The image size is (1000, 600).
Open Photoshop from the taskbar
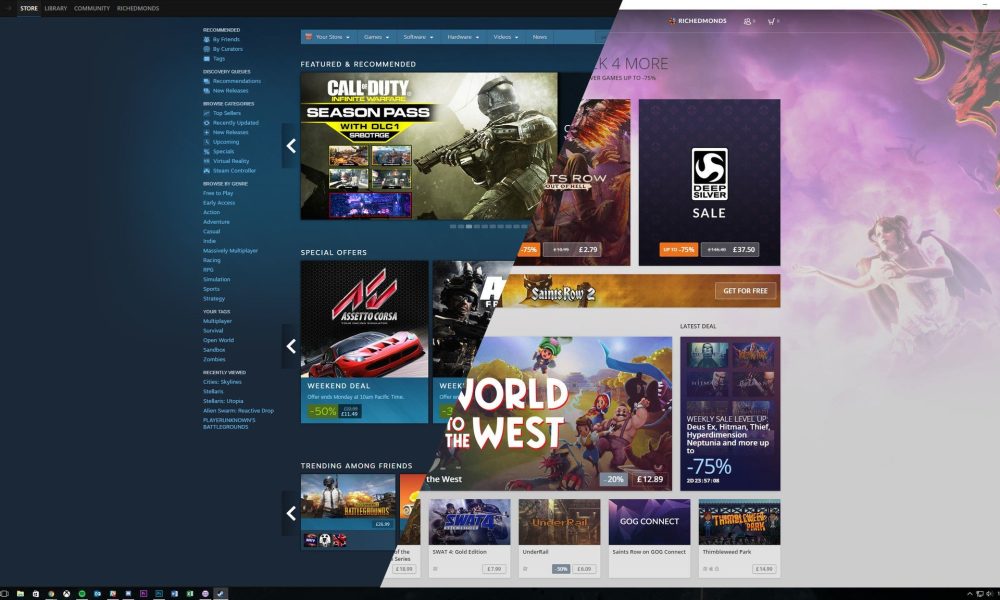159,594
